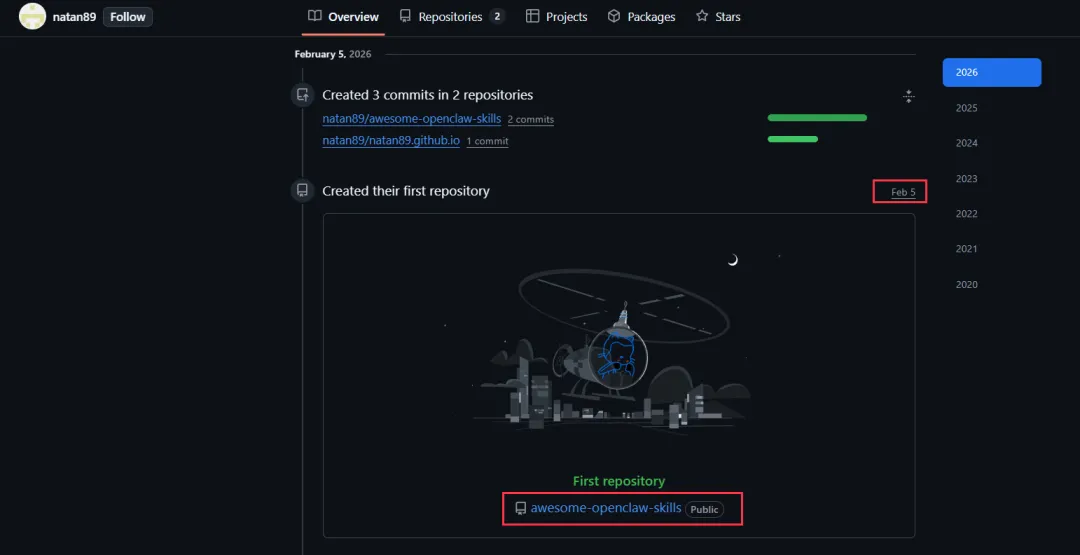Switch to the Overview tab
The width and height of the screenshot is (1080, 555).
(x=343, y=17)
